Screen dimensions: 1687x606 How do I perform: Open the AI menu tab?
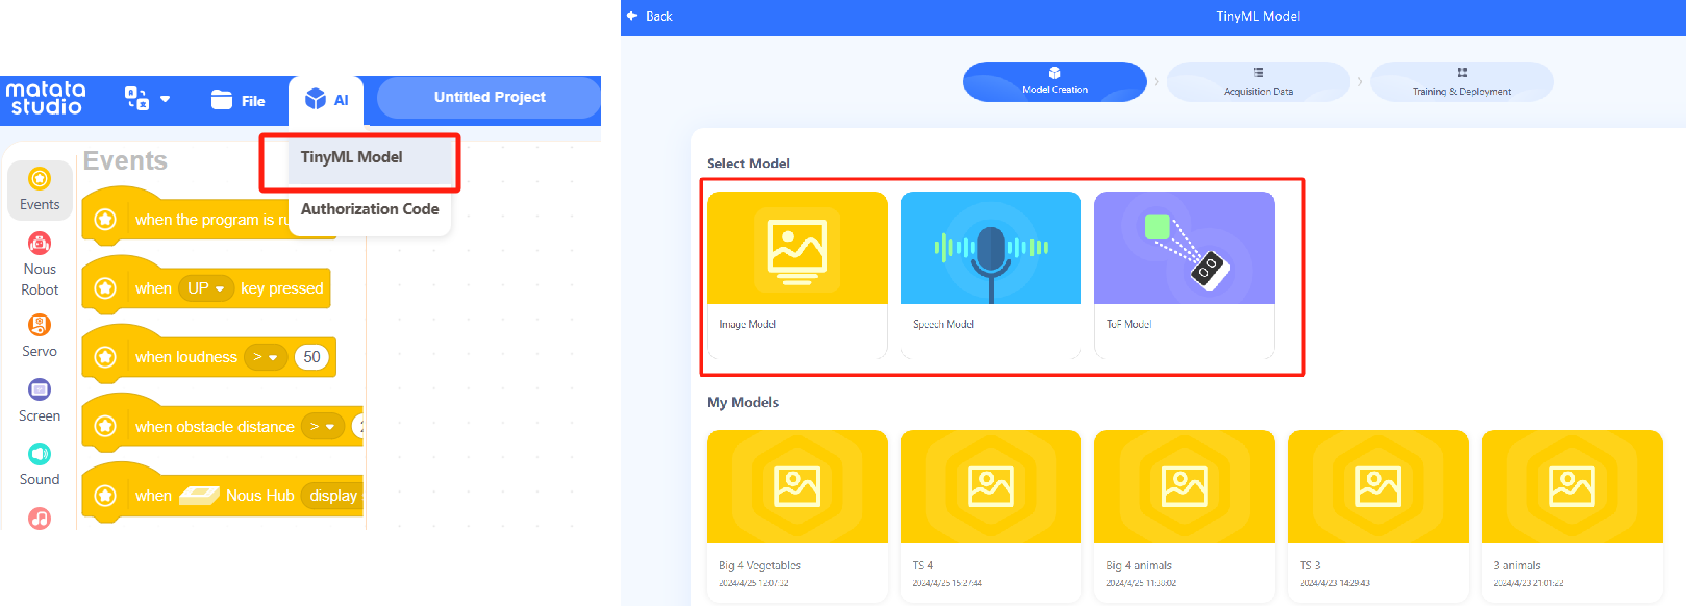[x=327, y=100]
